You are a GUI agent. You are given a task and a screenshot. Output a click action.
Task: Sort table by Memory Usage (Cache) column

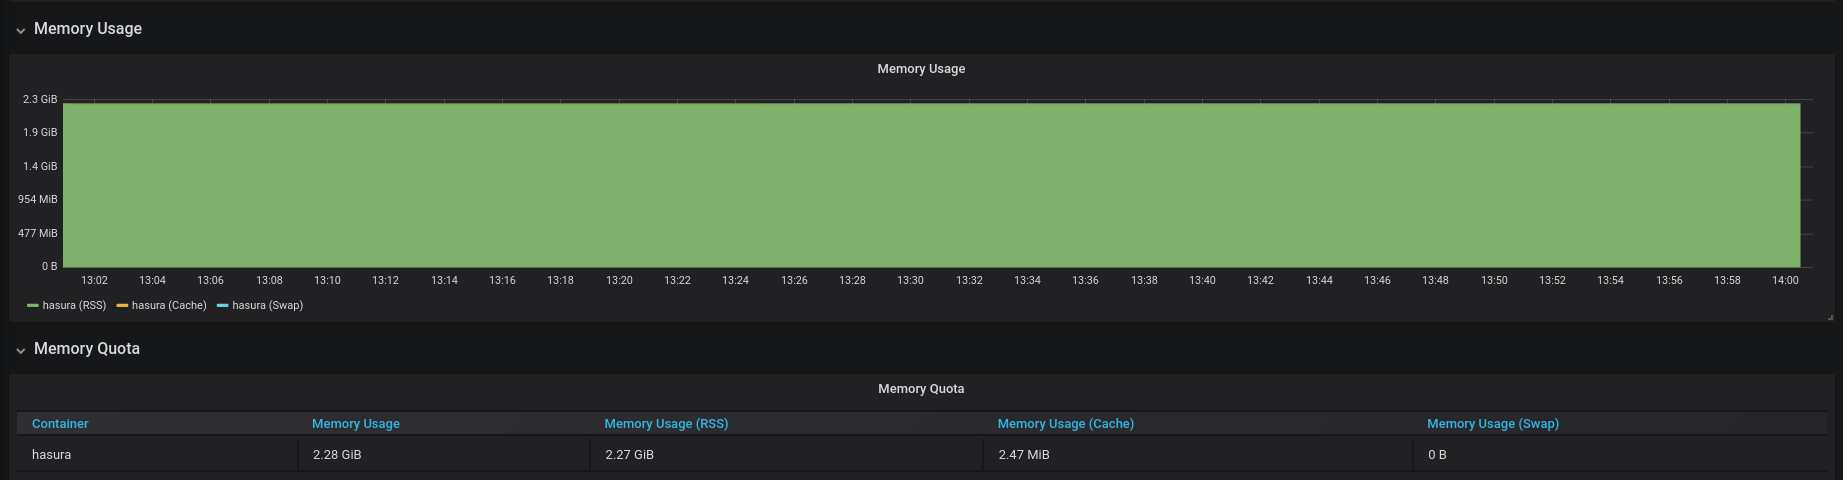pos(1066,424)
